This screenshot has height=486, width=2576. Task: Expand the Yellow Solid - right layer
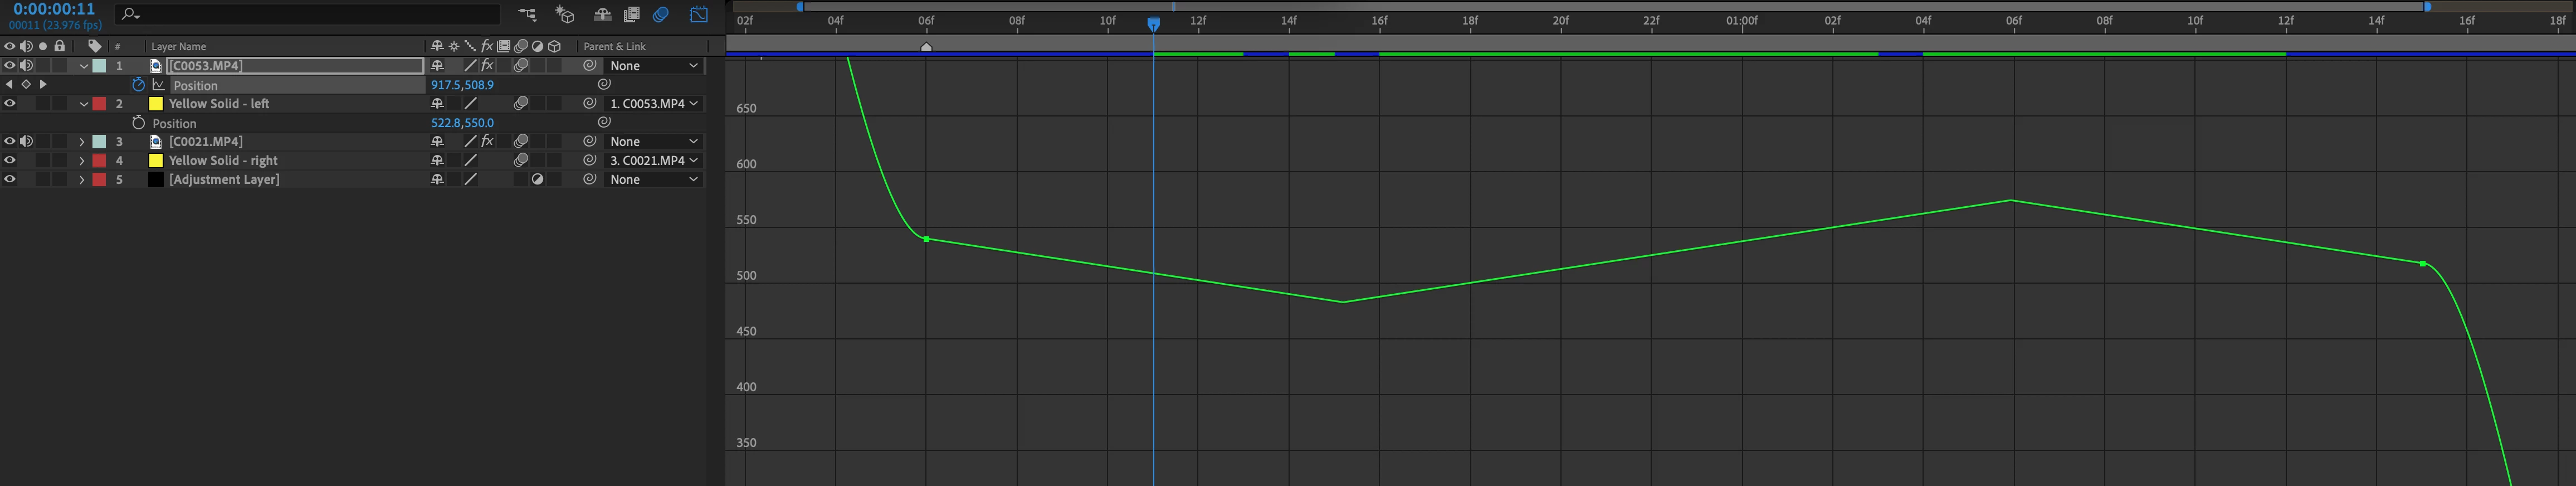coord(82,160)
